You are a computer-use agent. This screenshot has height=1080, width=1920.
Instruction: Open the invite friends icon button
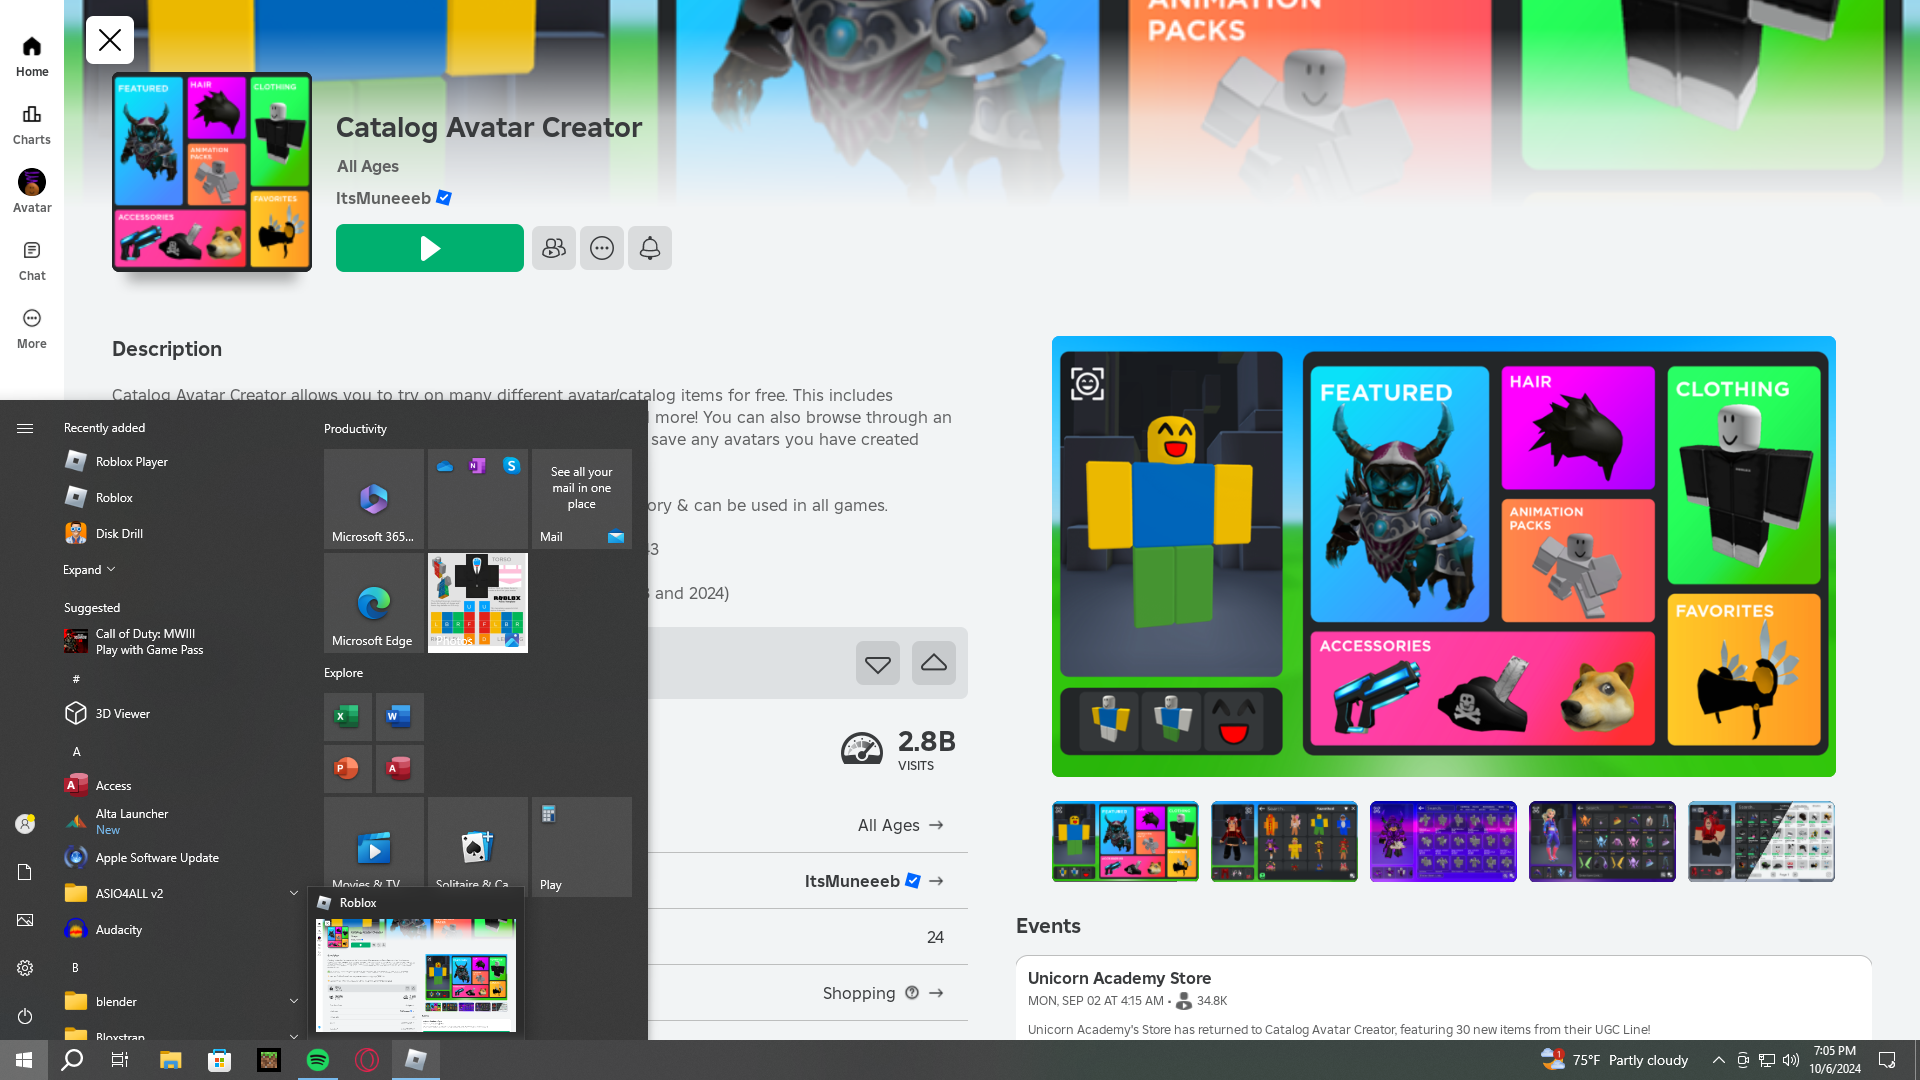[x=553, y=248]
